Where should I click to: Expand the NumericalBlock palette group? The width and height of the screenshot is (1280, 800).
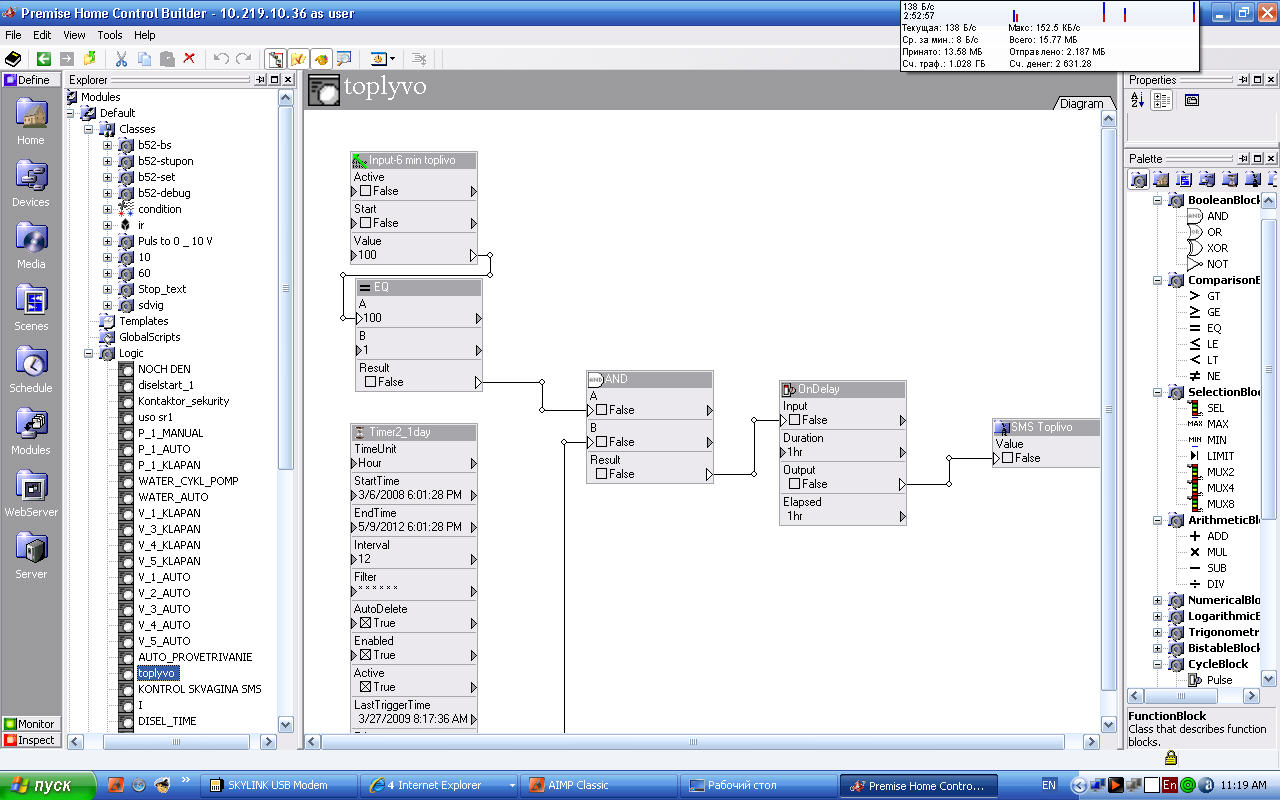point(1158,600)
